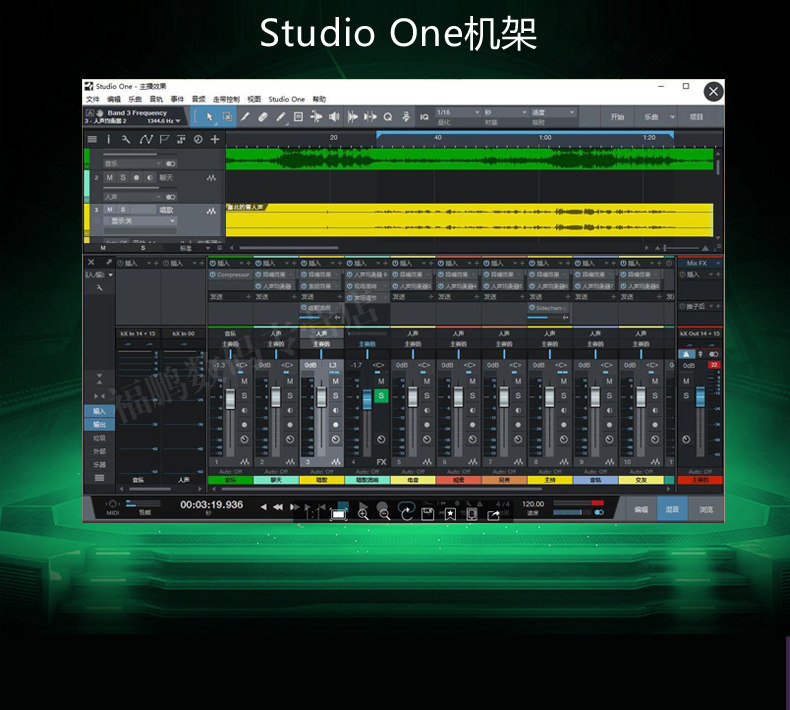Click the save disk icon in the overlay toolbar
790x710 pixels.
click(x=427, y=514)
